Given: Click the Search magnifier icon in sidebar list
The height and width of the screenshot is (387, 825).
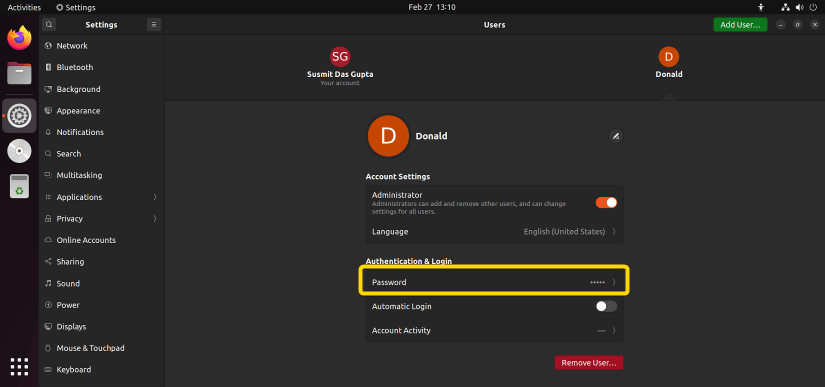Looking at the screenshot, I should coord(48,154).
